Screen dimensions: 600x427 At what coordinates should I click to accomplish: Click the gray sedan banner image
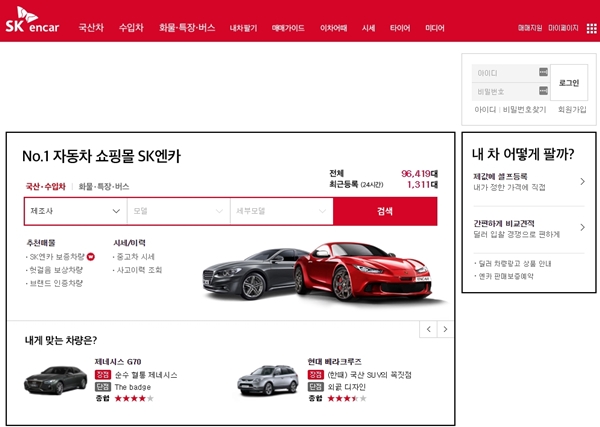tap(249, 274)
